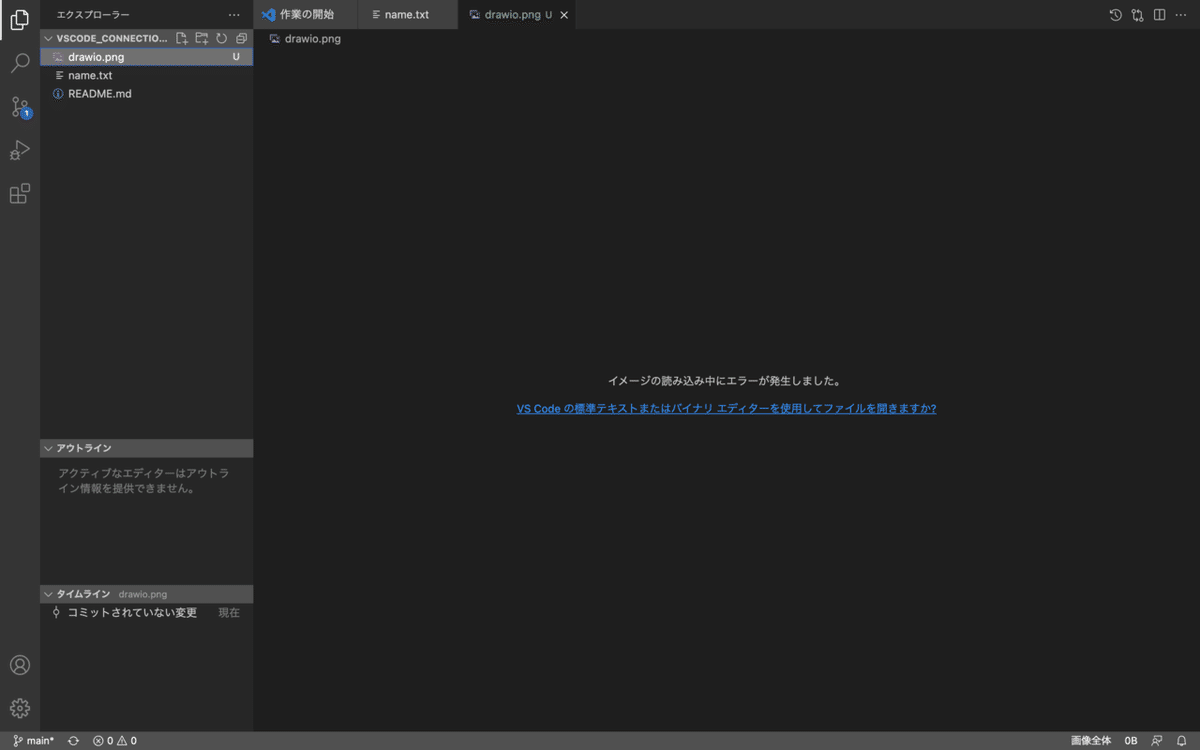Select drawio.png in the explorer tree

coord(147,57)
